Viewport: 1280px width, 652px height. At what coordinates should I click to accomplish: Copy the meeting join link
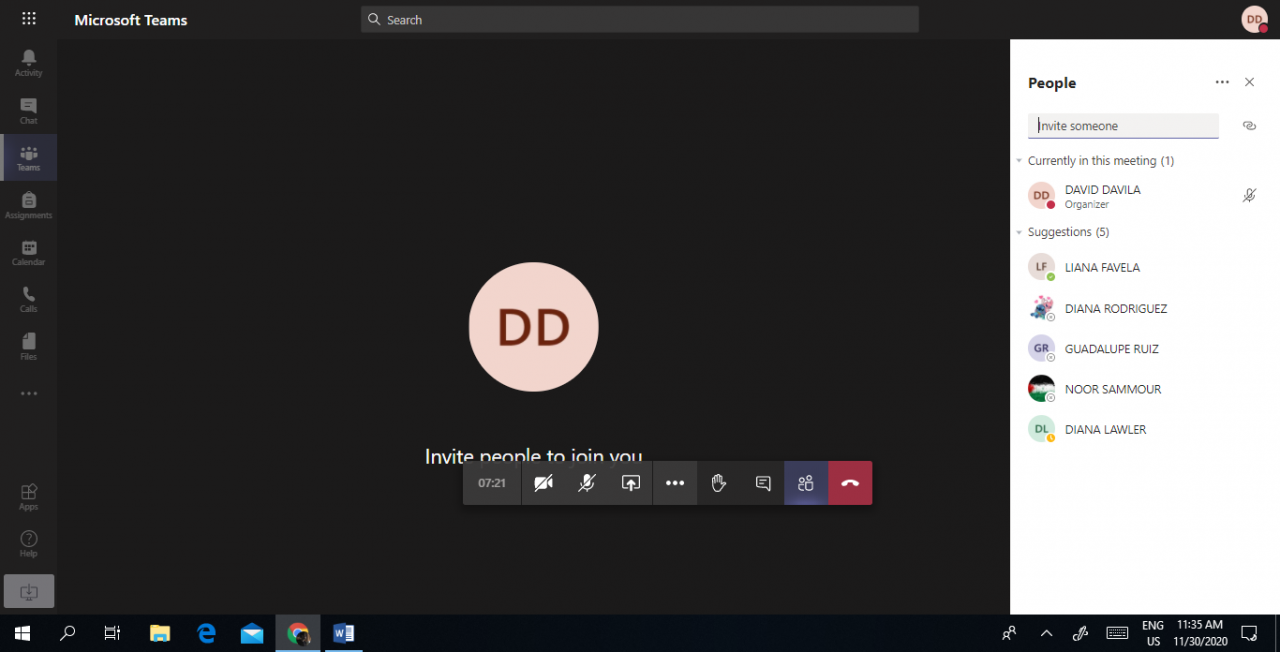point(1249,126)
